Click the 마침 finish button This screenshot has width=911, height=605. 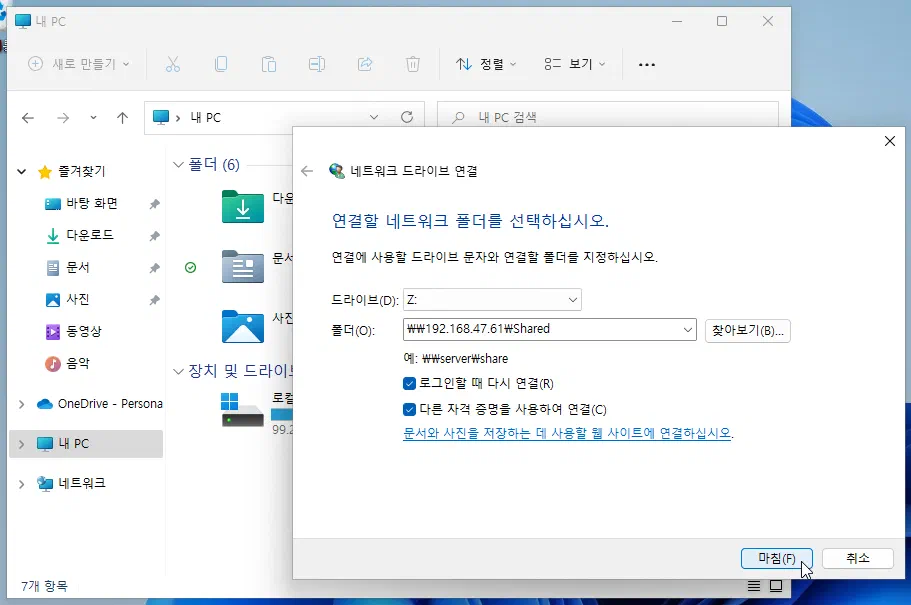[x=776, y=558]
